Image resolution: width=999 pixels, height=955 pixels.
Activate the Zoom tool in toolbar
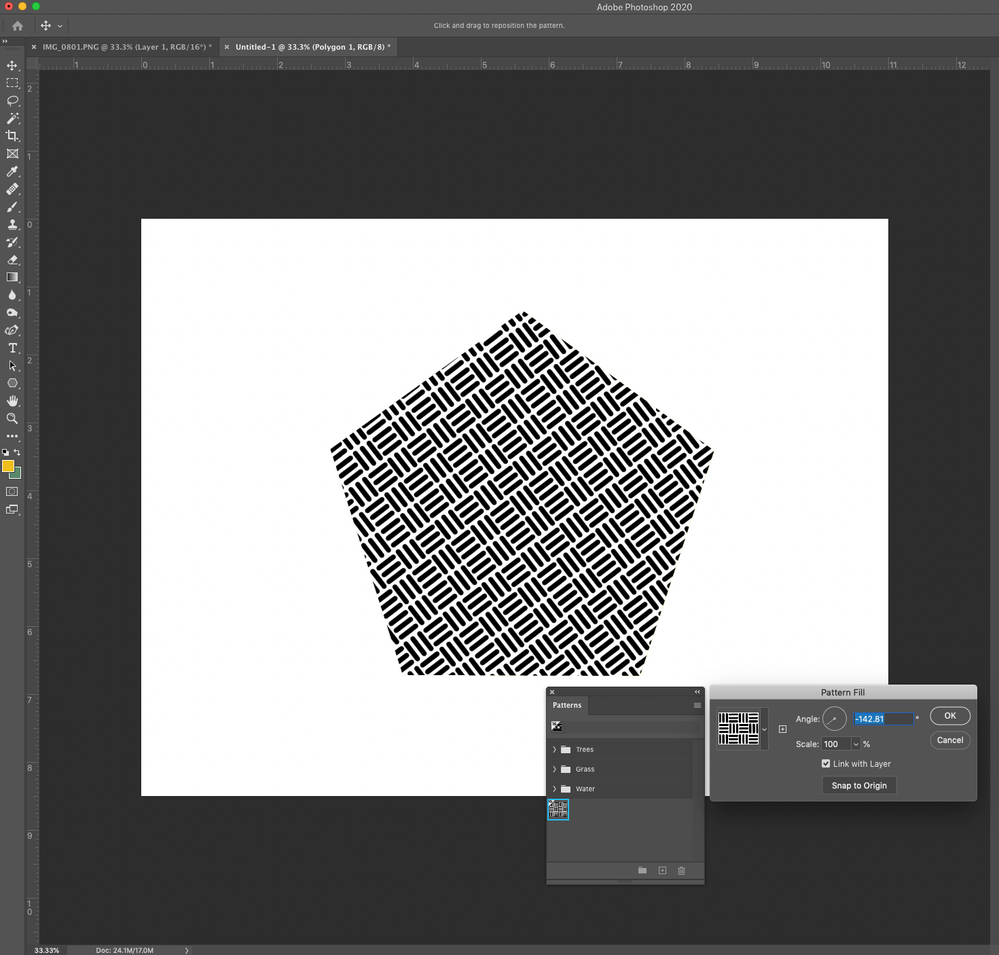[12, 419]
